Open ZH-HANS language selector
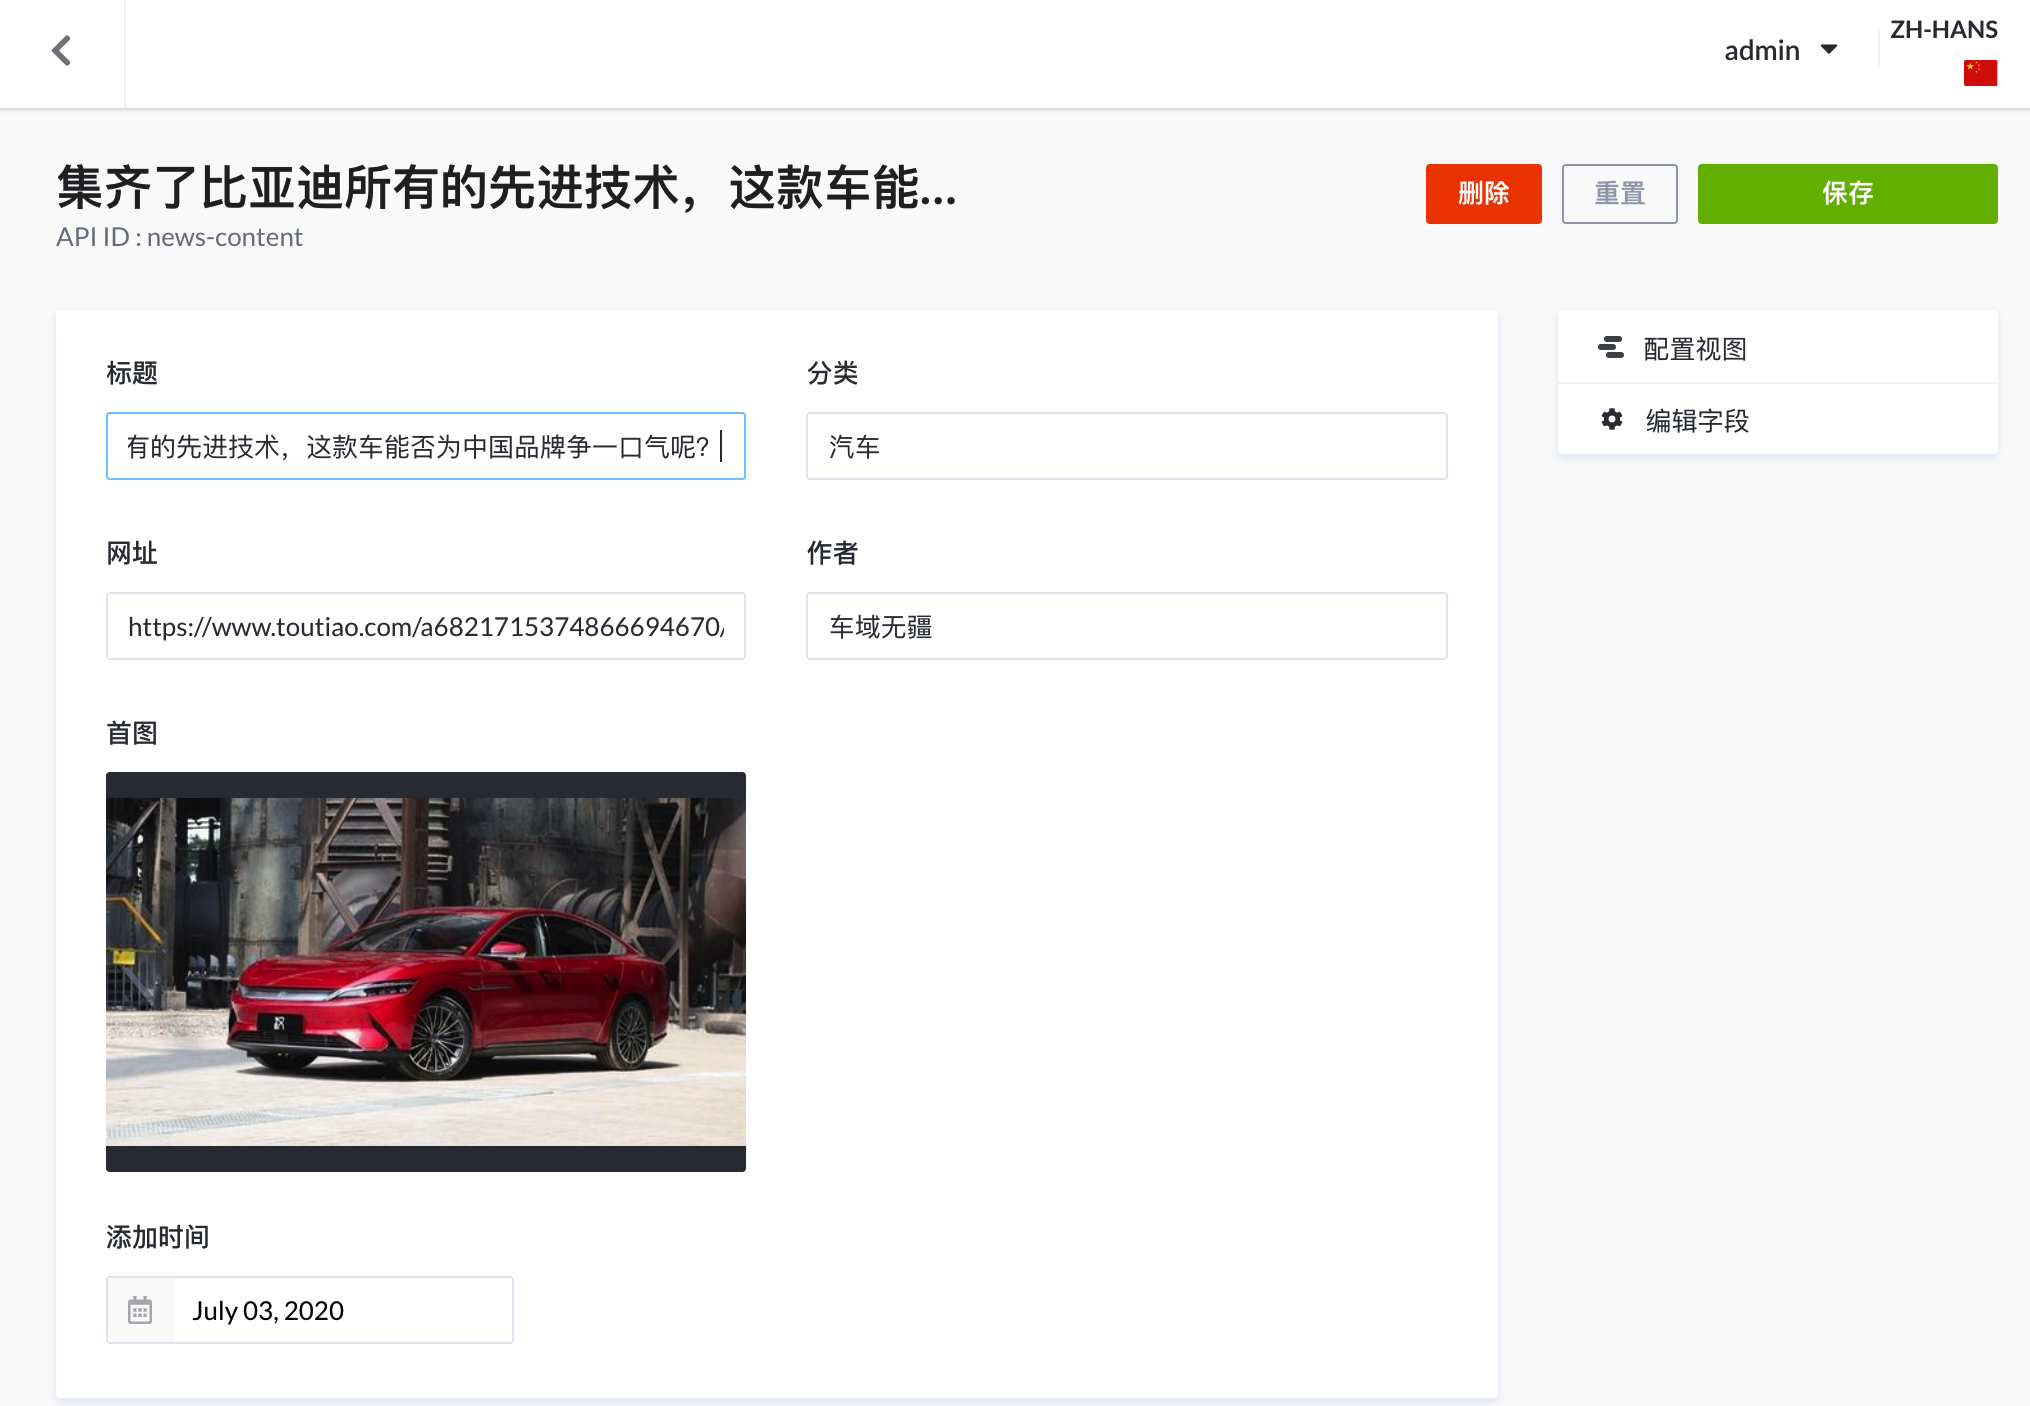 (1943, 30)
